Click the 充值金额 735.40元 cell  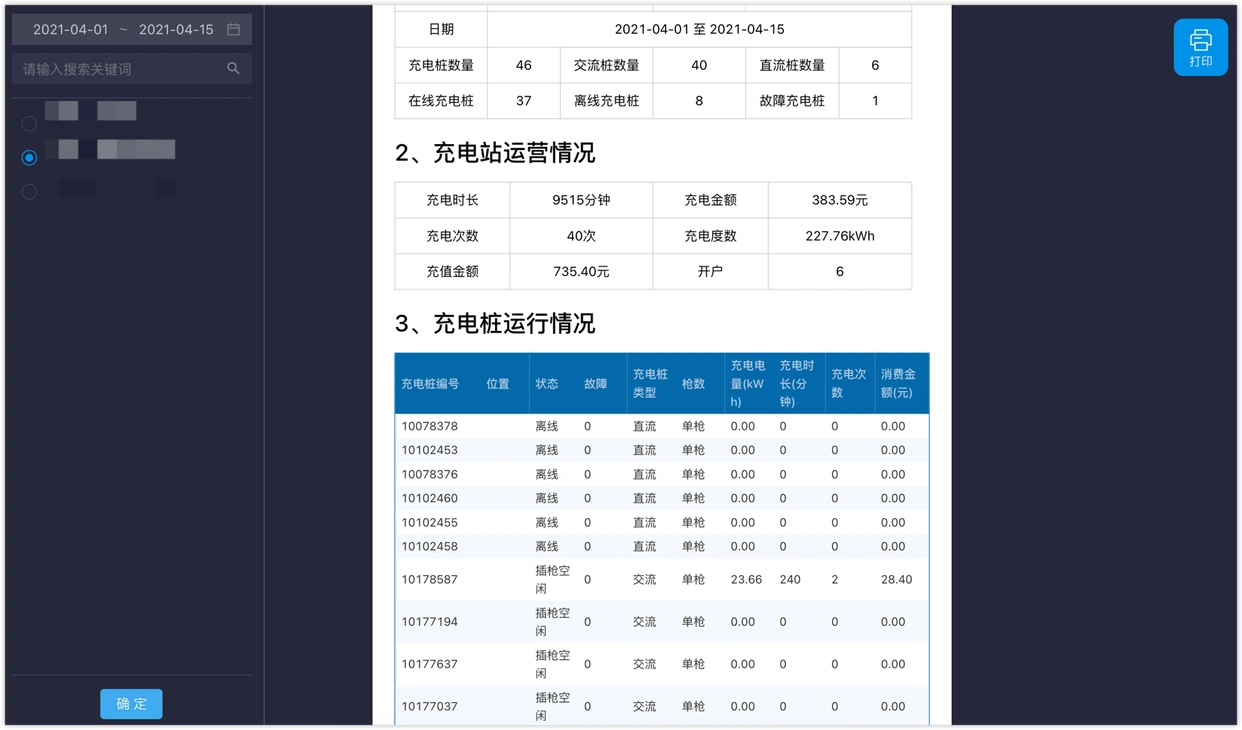click(x=580, y=271)
